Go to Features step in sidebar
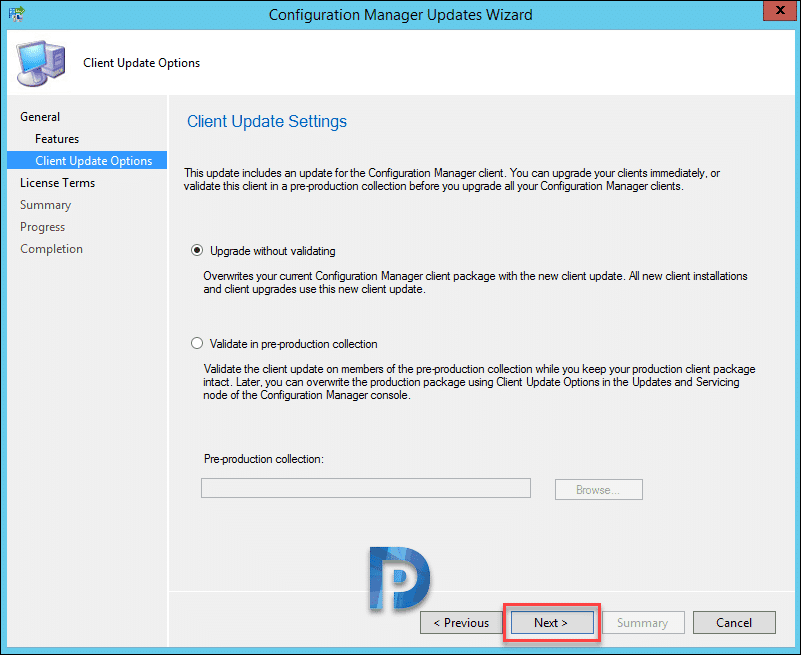 coord(57,138)
